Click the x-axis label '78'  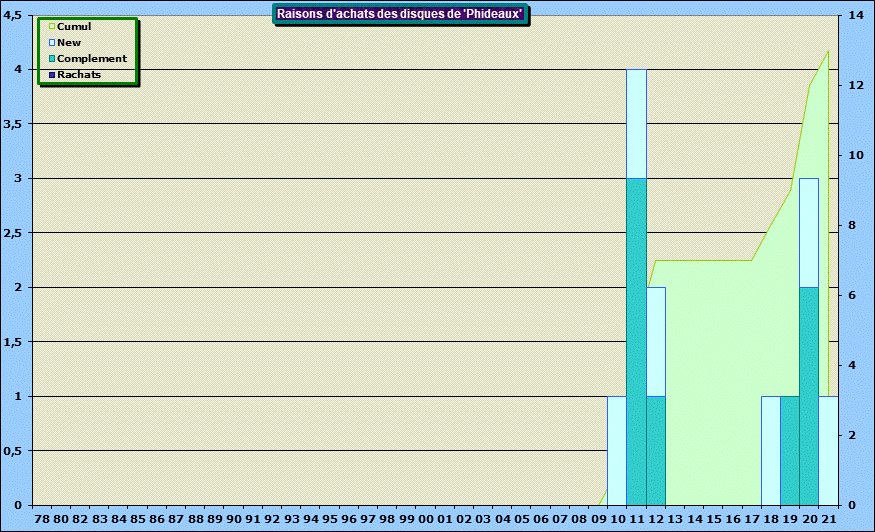pyautogui.click(x=41, y=520)
